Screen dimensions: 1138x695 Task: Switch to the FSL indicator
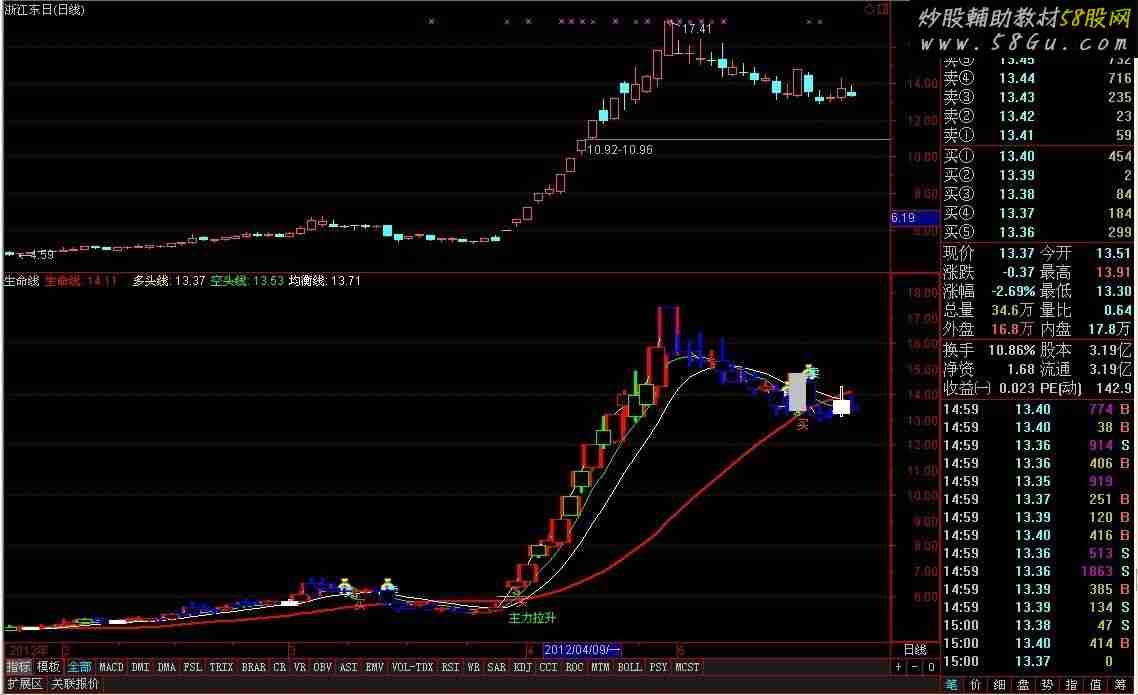point(193,667)
